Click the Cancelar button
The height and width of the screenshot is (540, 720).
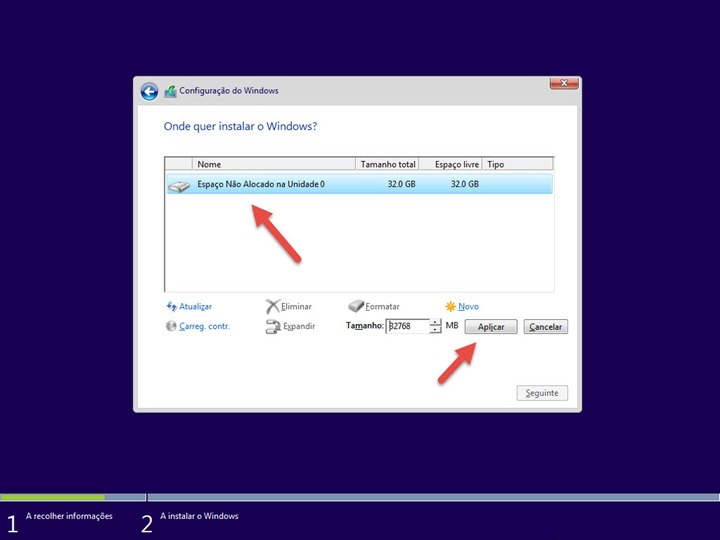coord(546,326)
